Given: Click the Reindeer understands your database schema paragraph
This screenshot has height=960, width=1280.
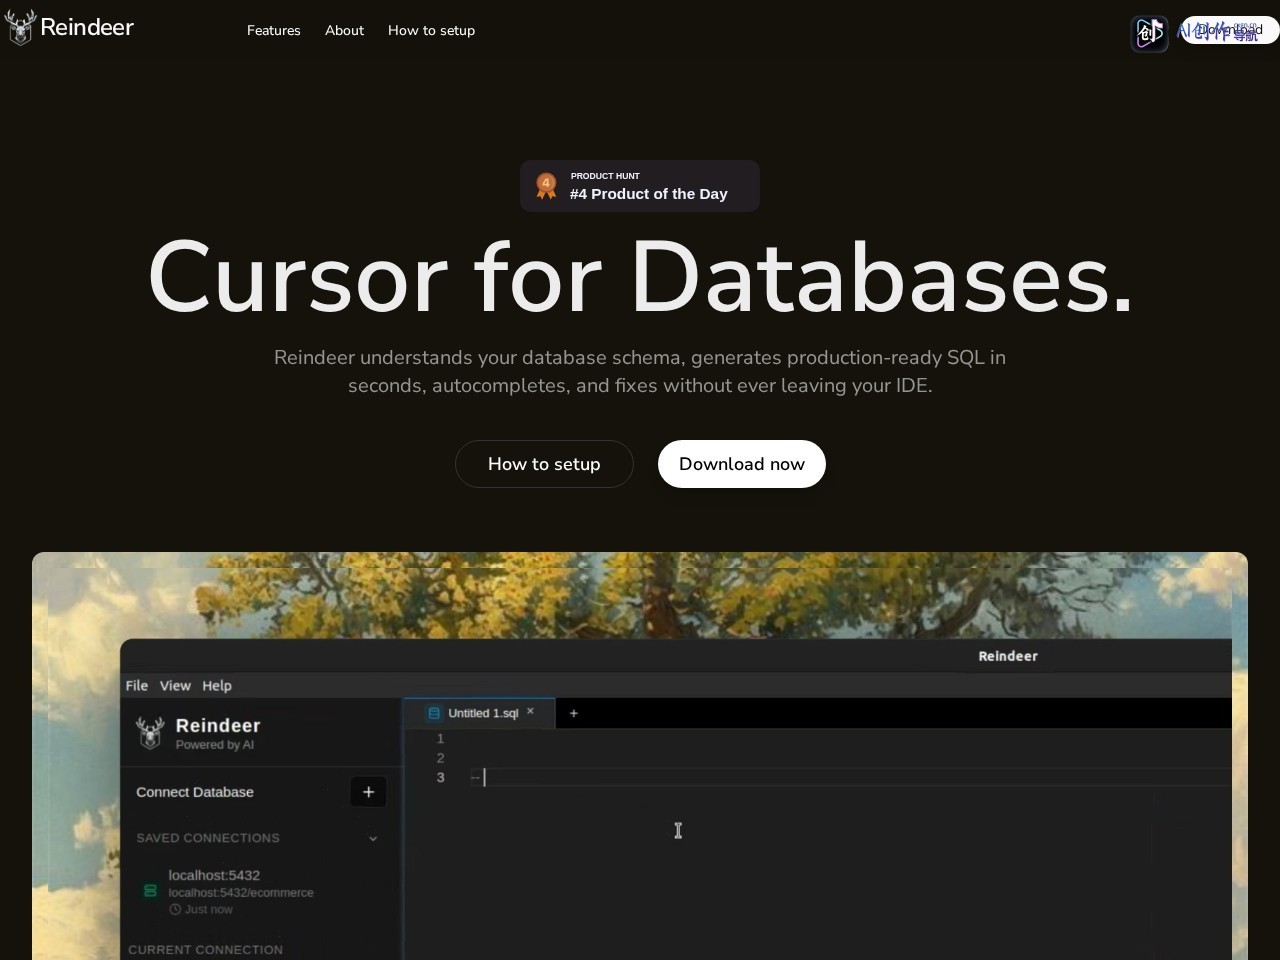Looking at the screenshot, I should point(640,371).
